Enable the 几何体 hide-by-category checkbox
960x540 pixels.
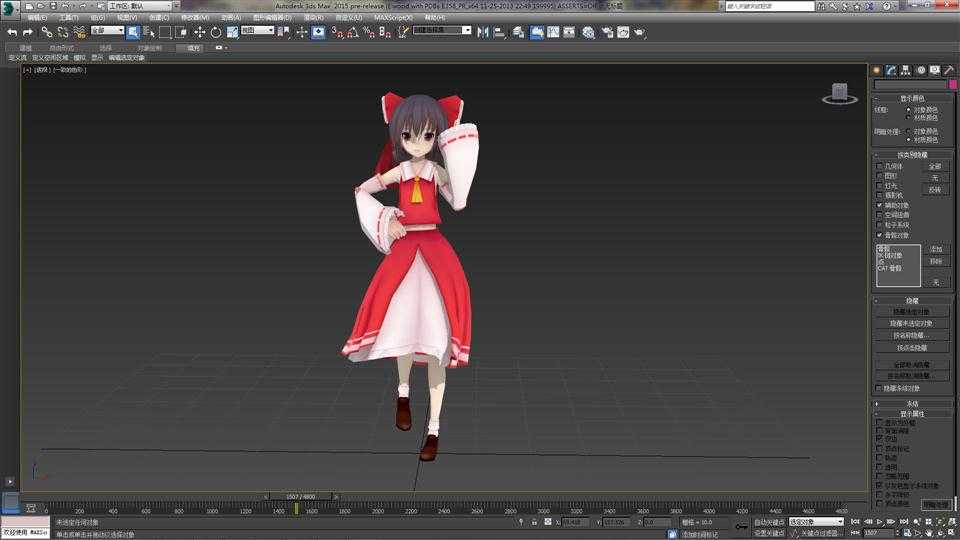point(879,166)
